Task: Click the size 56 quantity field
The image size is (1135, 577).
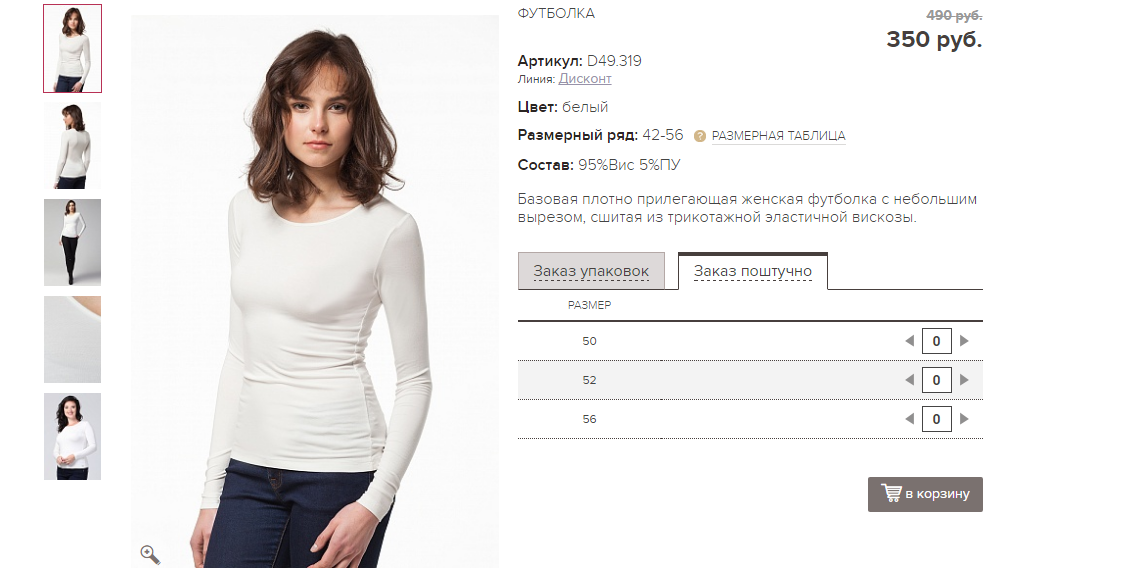Action: (937, 419)
